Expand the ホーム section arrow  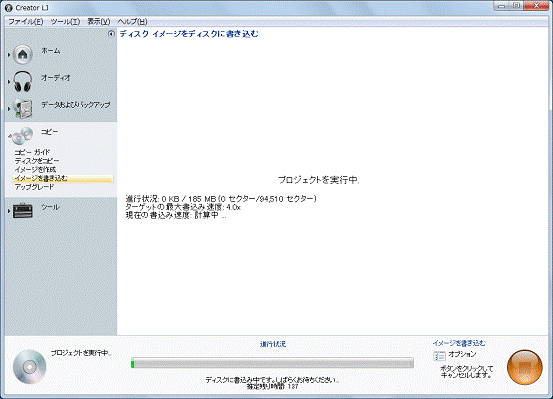[9, 55]
